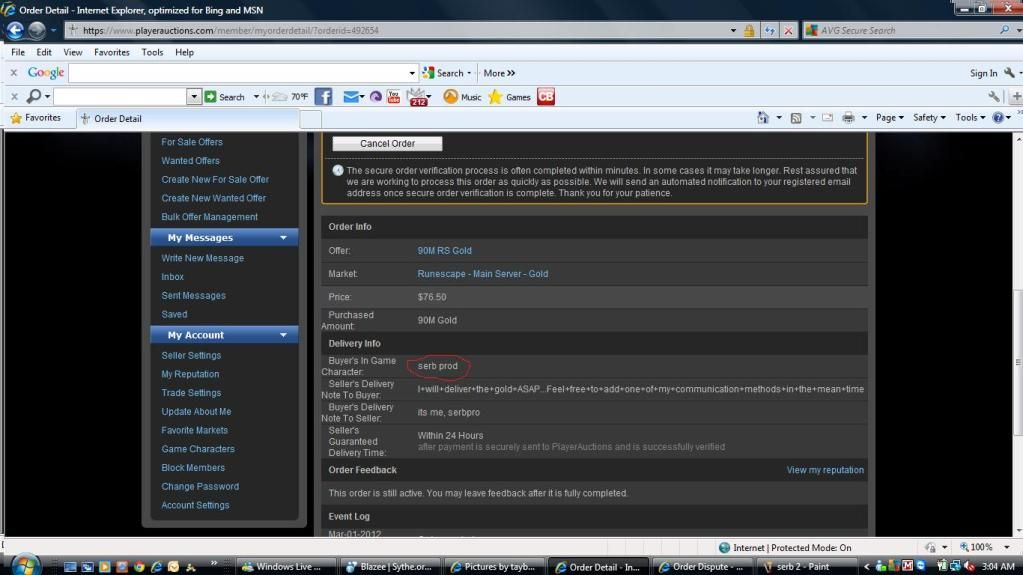Expand Google toolbar More options
1023x575 pixels.
[499, 73]
